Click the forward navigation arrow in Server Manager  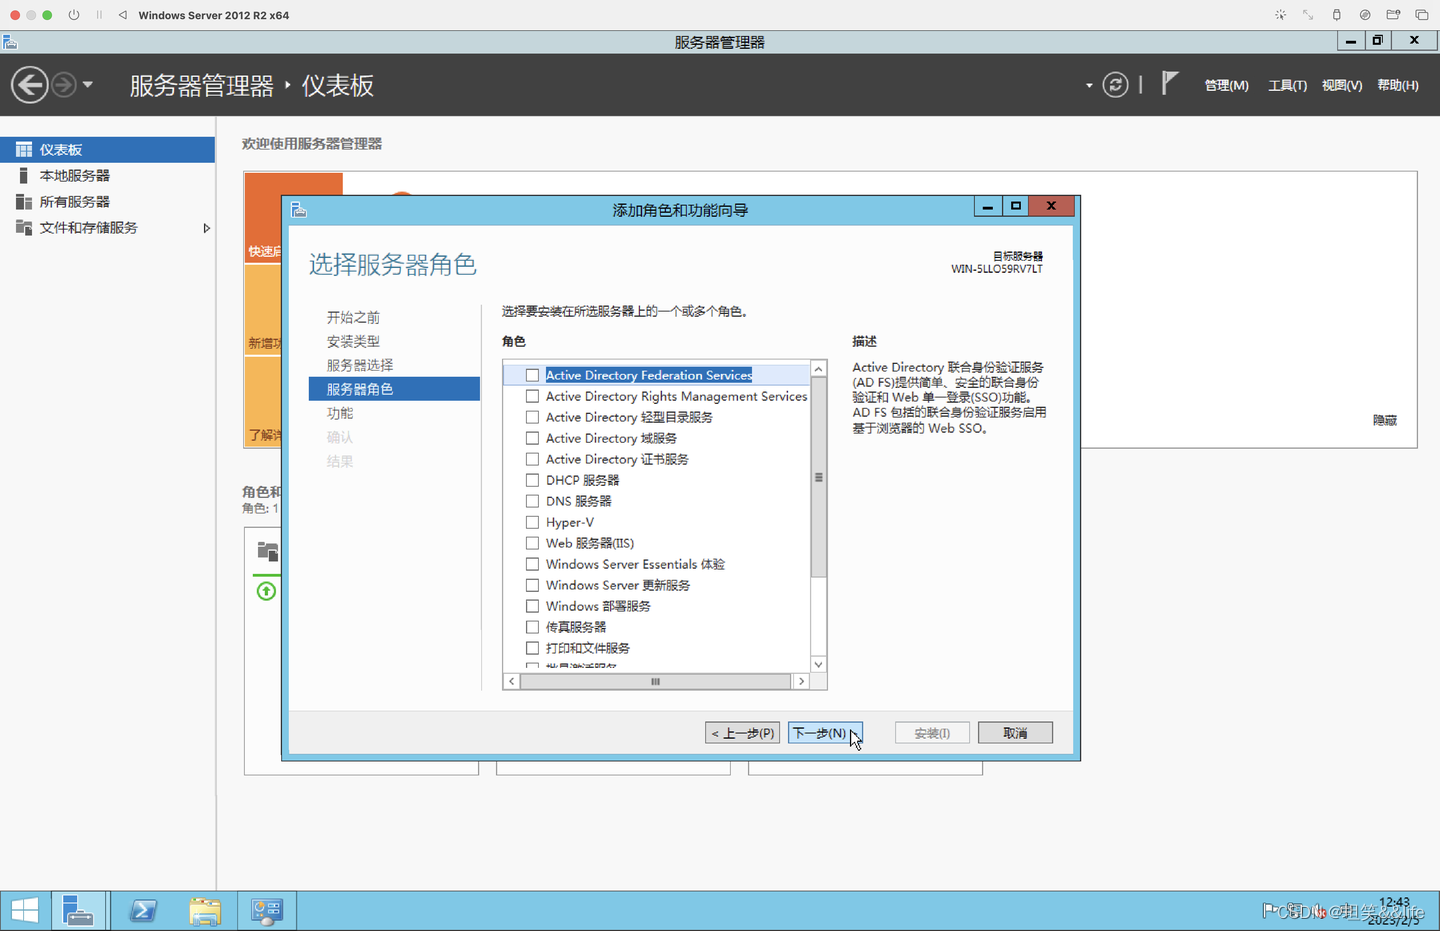(x=64, y=85)
